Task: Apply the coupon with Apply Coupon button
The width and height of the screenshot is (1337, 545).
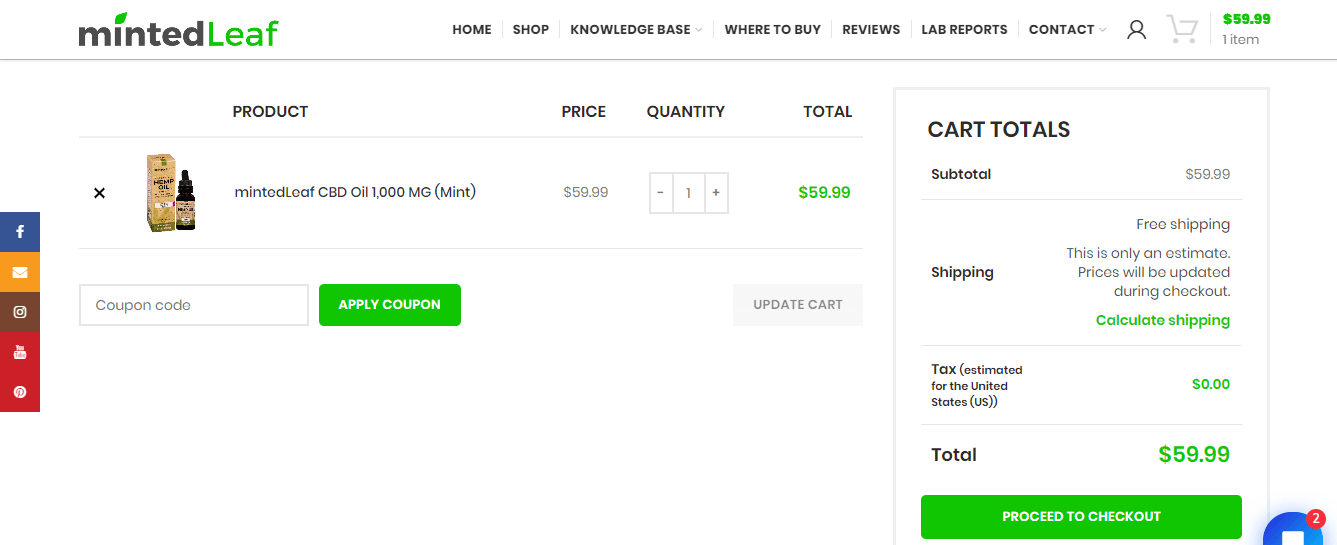Action: (x=390, y=305)
